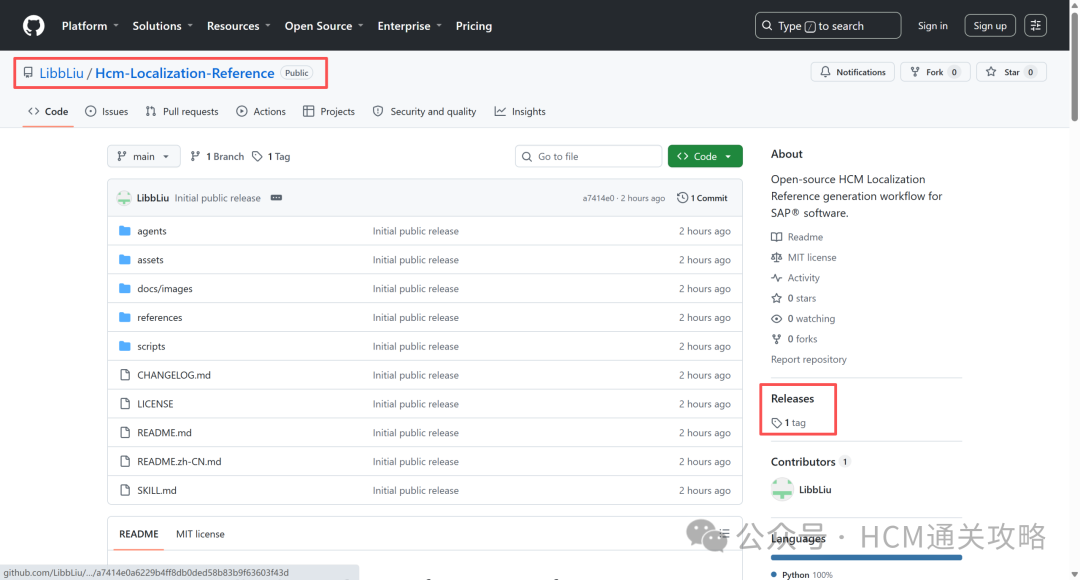
Task: Open the Pull requests tab
Action: 182,112
